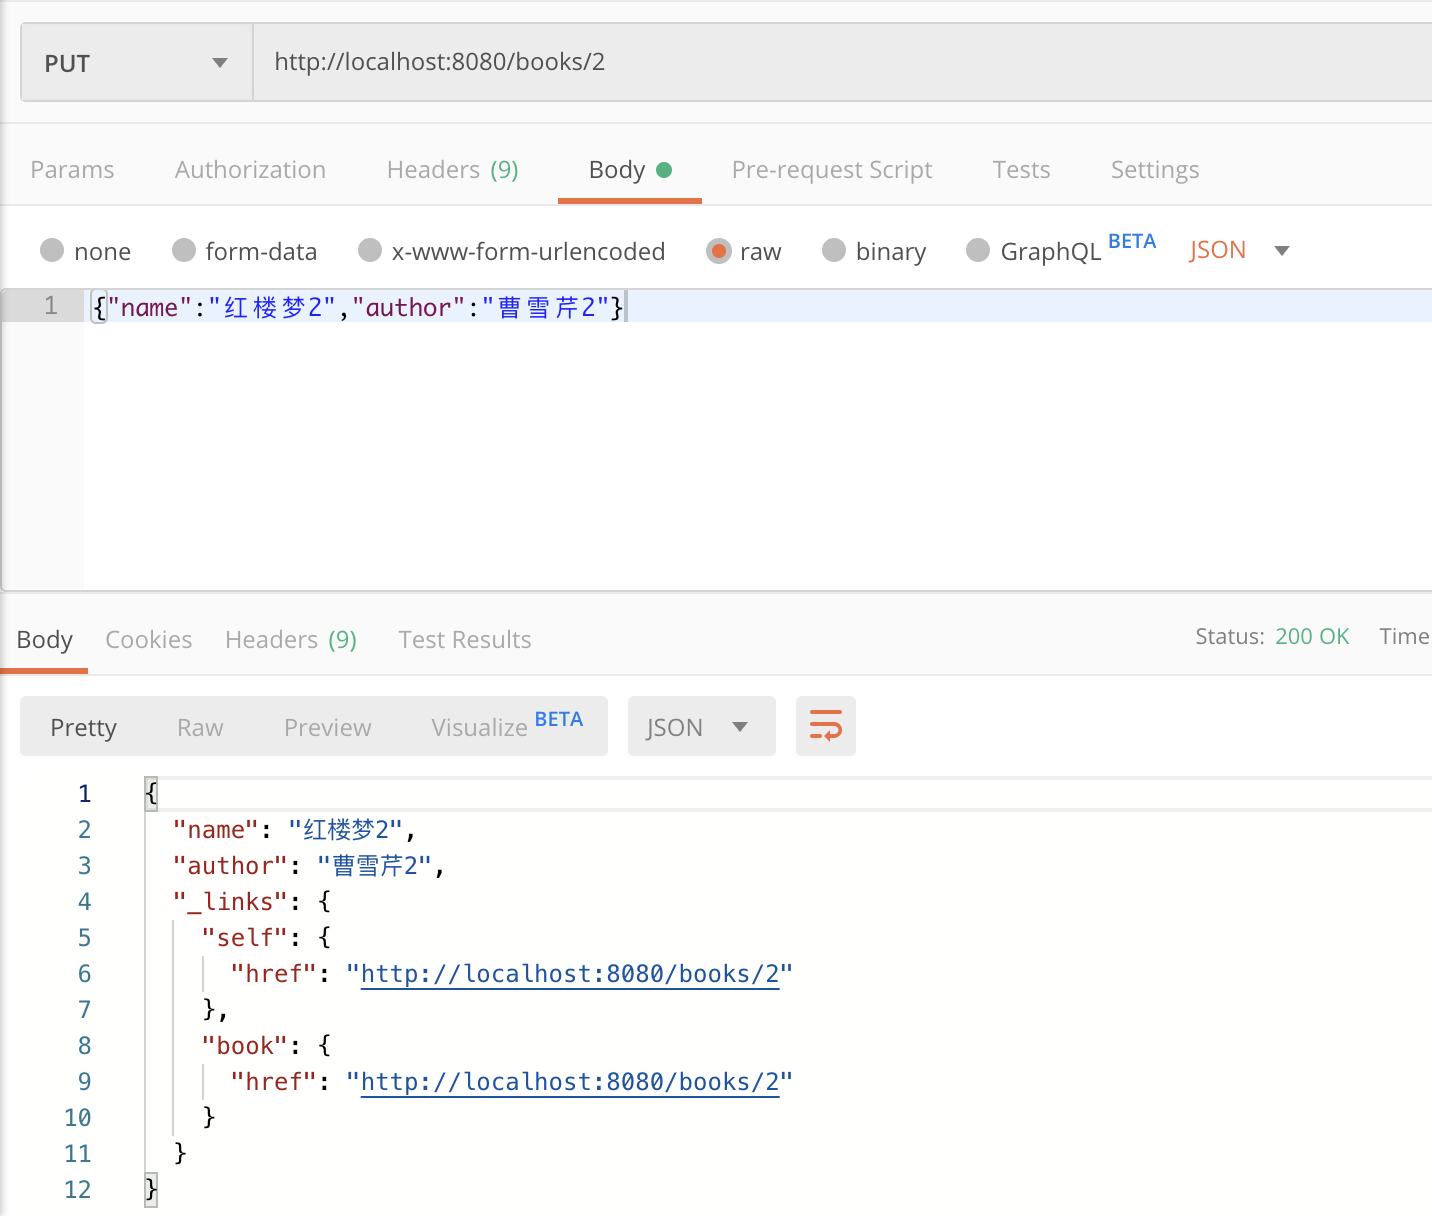Screen dimensions: 1432x1216
Task: Open the PUT request method dropdown
Action: (x=135, y=62)
